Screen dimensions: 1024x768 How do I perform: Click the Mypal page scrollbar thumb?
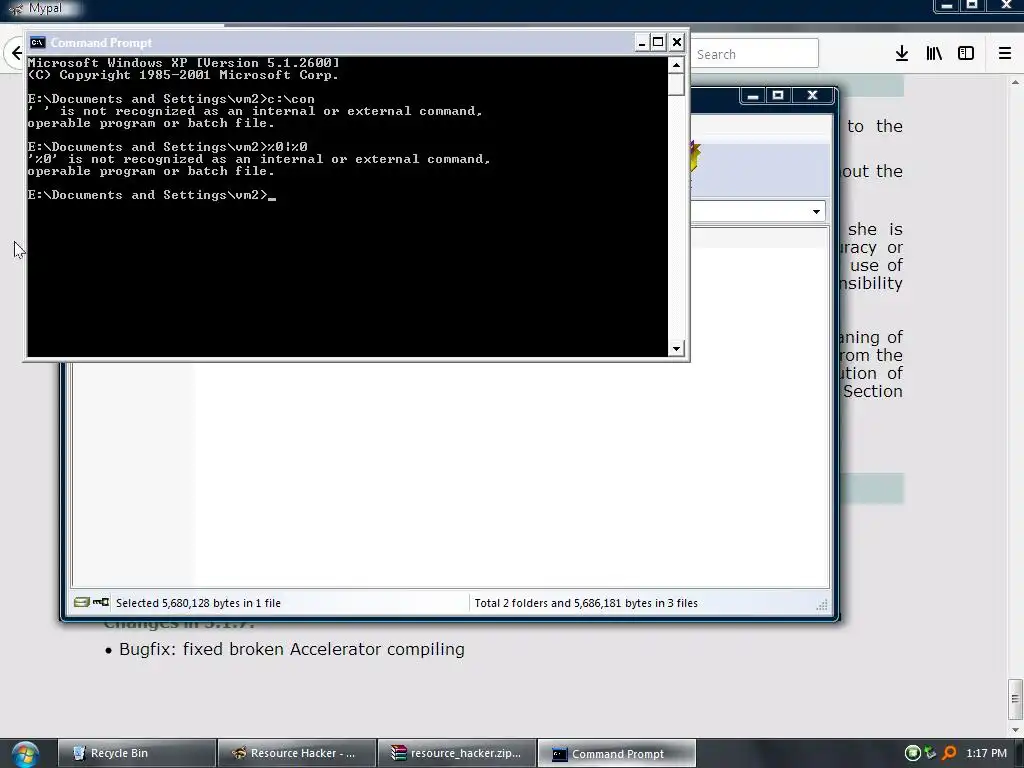[1015, 698]
